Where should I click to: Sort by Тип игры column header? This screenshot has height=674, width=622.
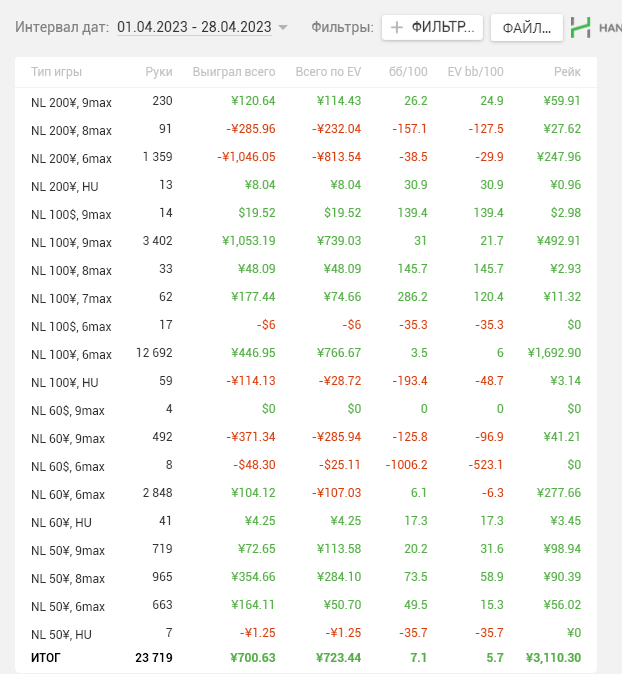(56, 72)
